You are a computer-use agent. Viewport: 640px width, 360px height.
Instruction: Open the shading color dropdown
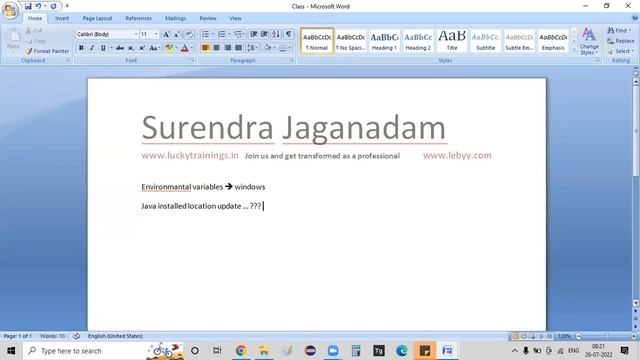coord(274,48)
